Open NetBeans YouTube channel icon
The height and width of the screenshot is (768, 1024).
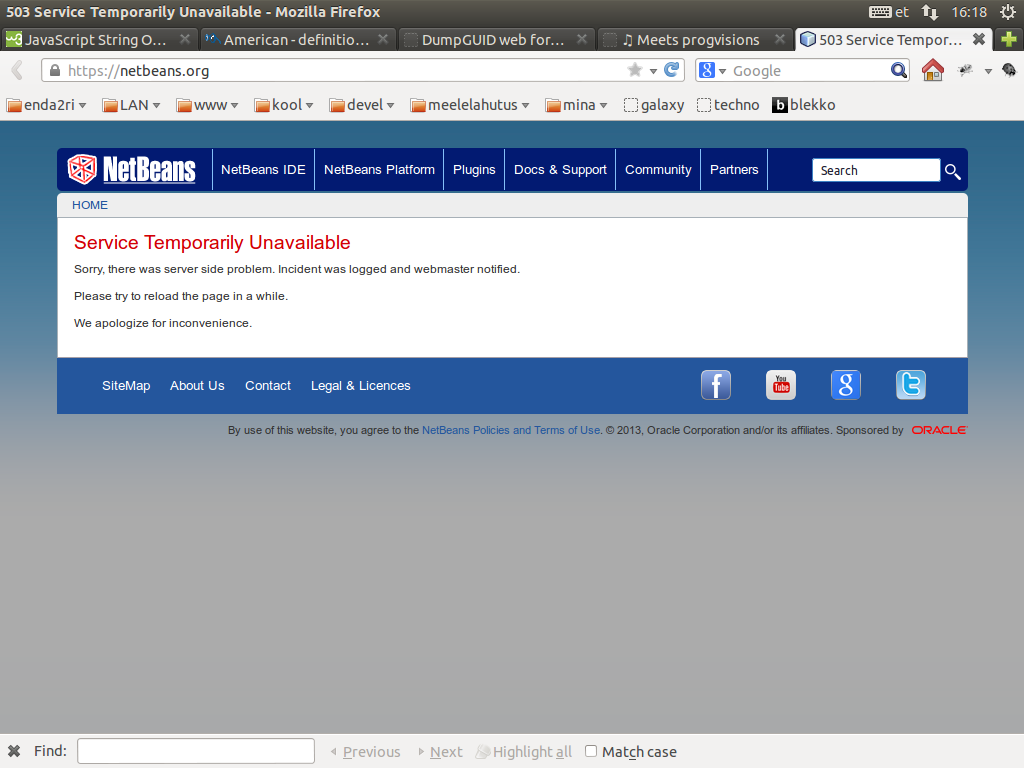[781, 385]
